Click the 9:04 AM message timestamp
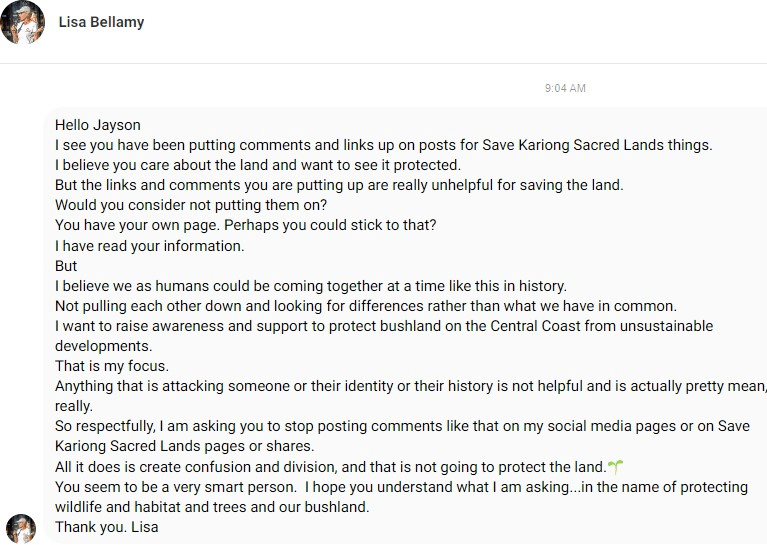 coord(565,88)
